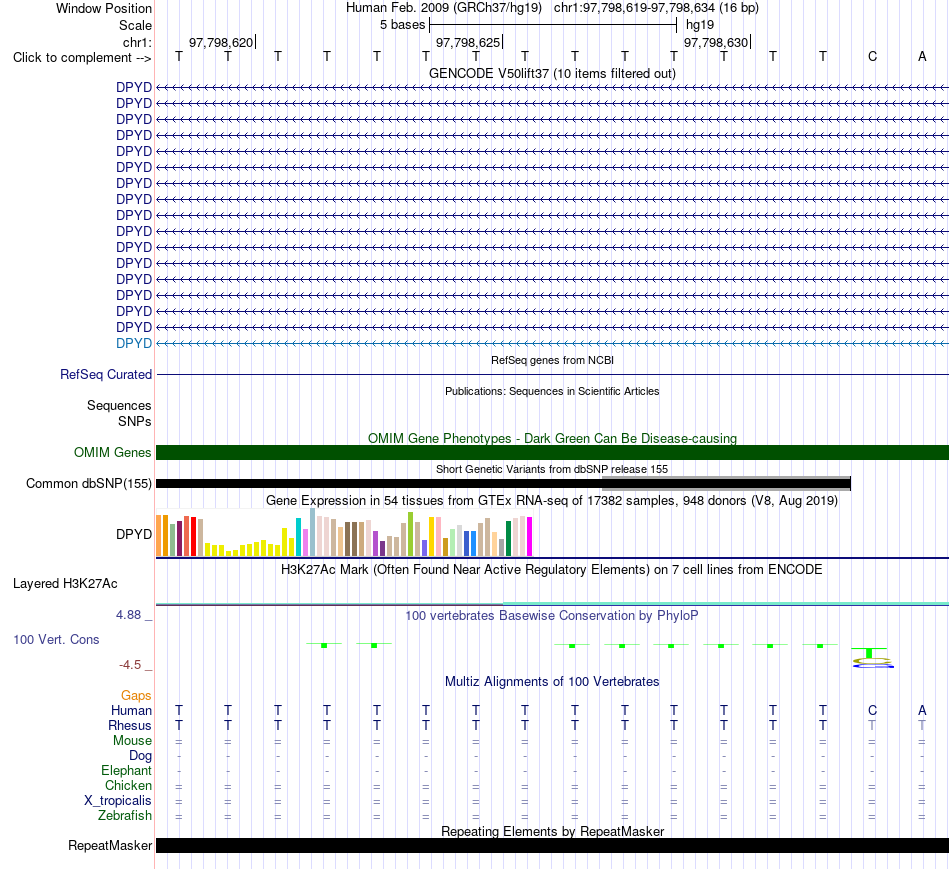Screen dimensions: 950x869
Task: Click position marker 97,798,625 on ruler
Action: pyautogui.click(x=468, y=42)
